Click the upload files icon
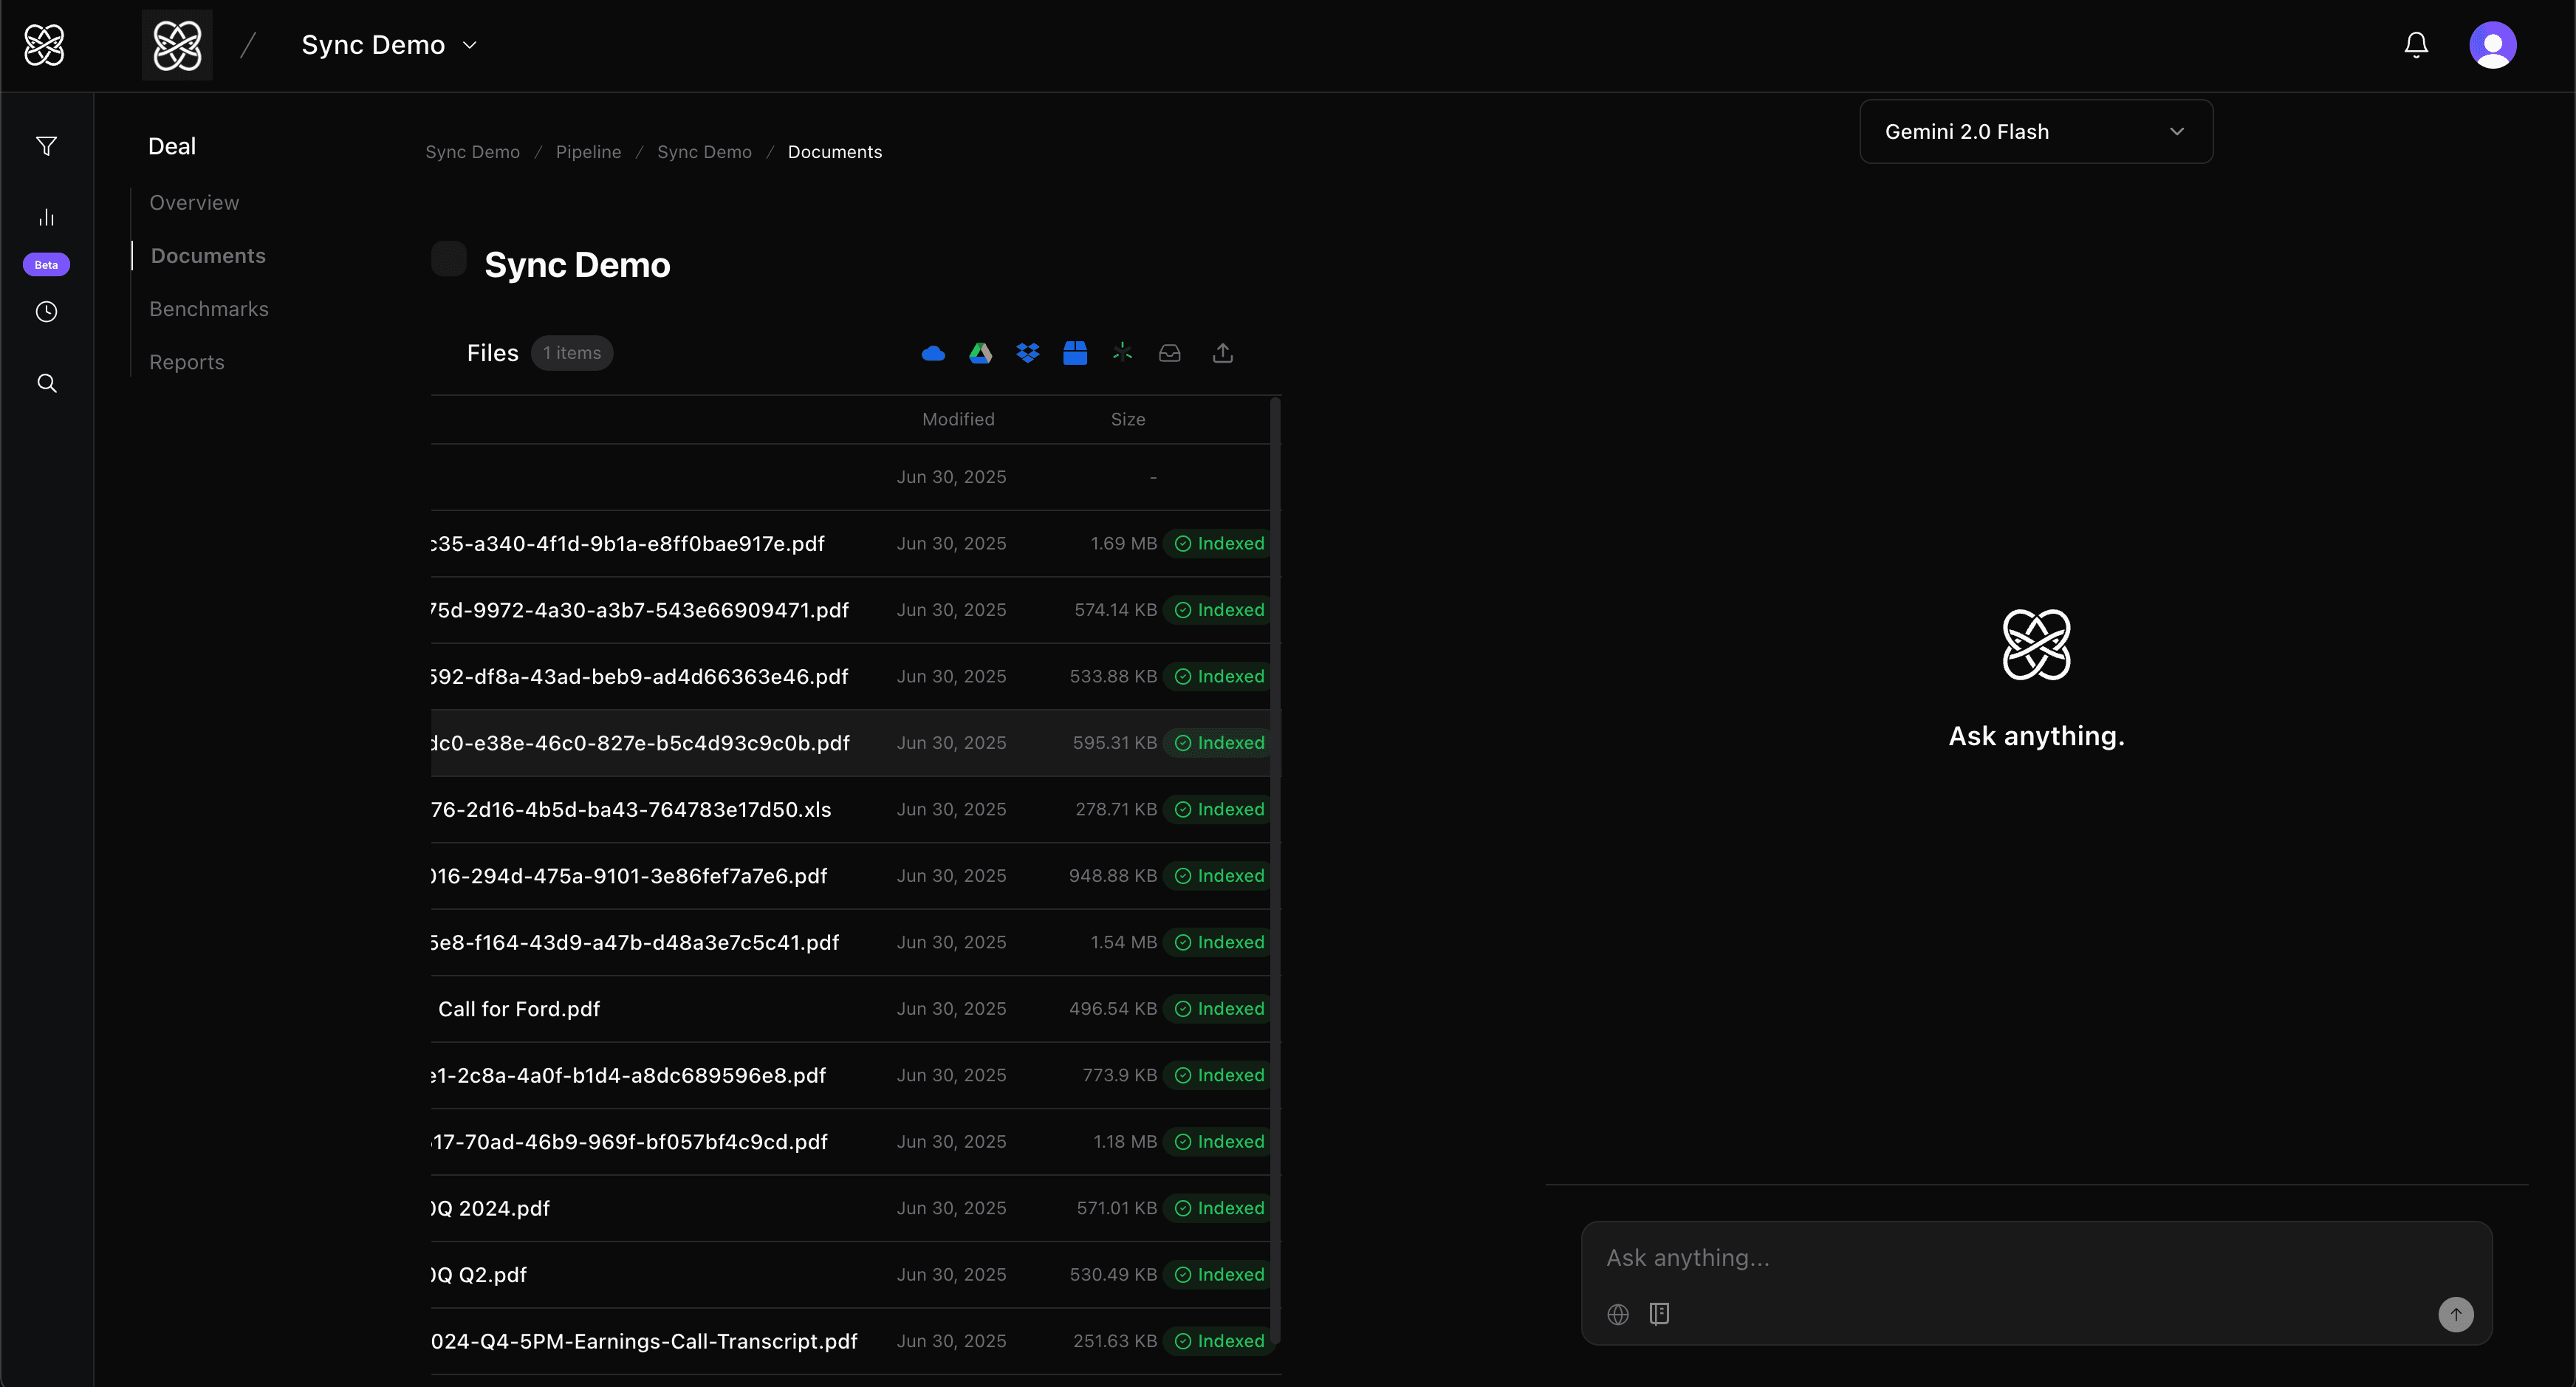 1222,353
